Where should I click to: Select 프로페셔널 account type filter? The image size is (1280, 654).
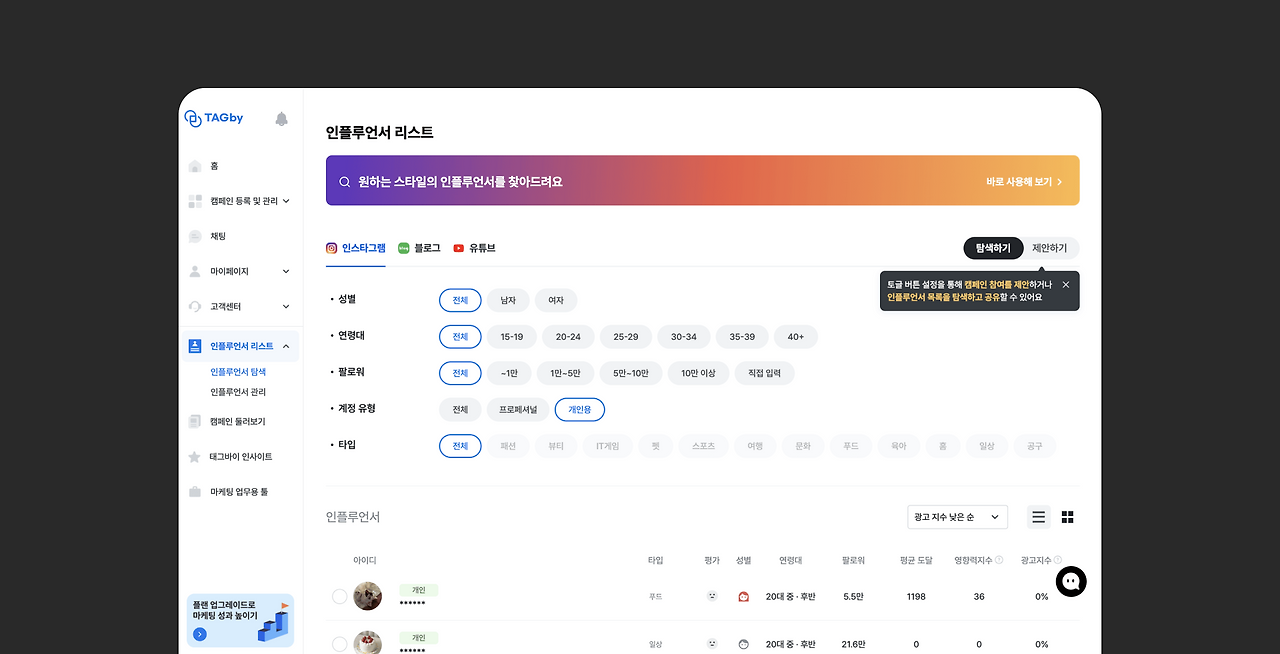coord(518,409)
